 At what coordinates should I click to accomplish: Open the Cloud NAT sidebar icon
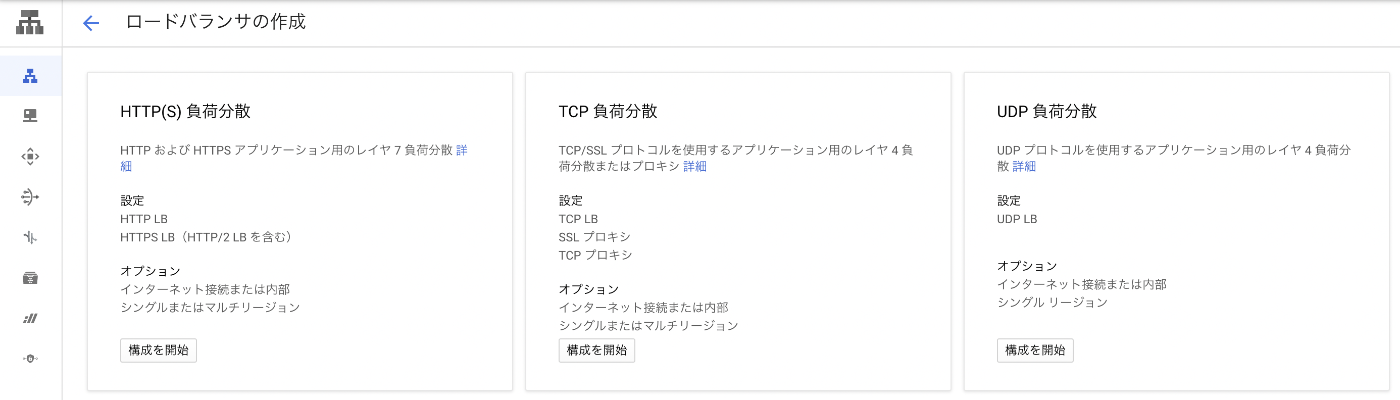[30, 197]
